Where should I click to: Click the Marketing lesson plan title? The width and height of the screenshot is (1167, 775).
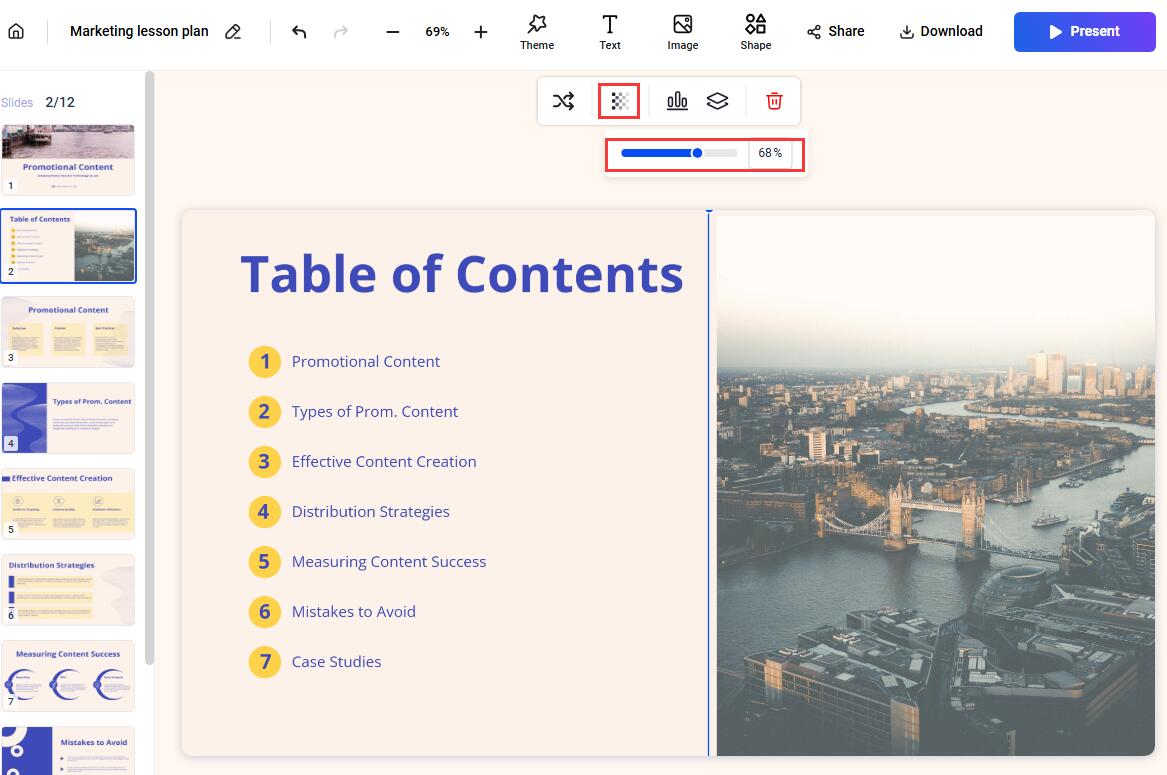pos(139,31)
